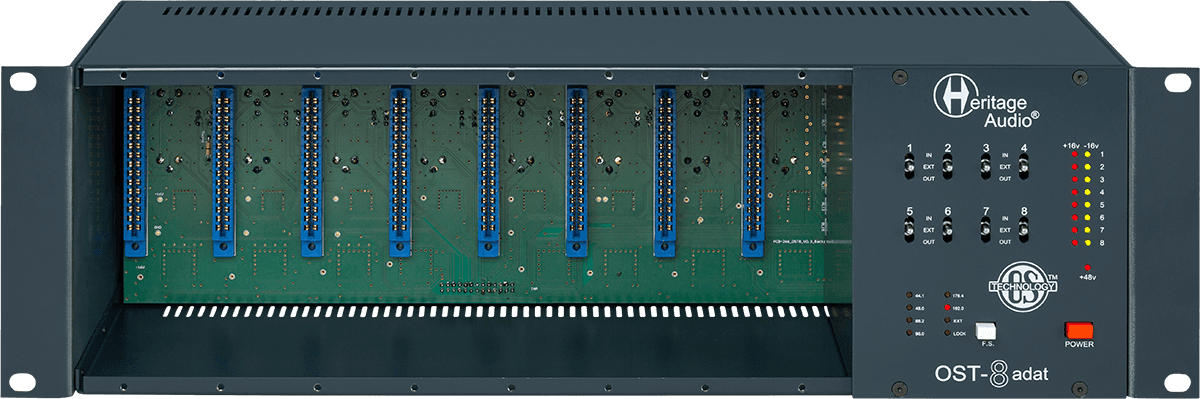Select the 96.0 sample rate LED
Screen dimensions: 1200x399
[908, 333]
